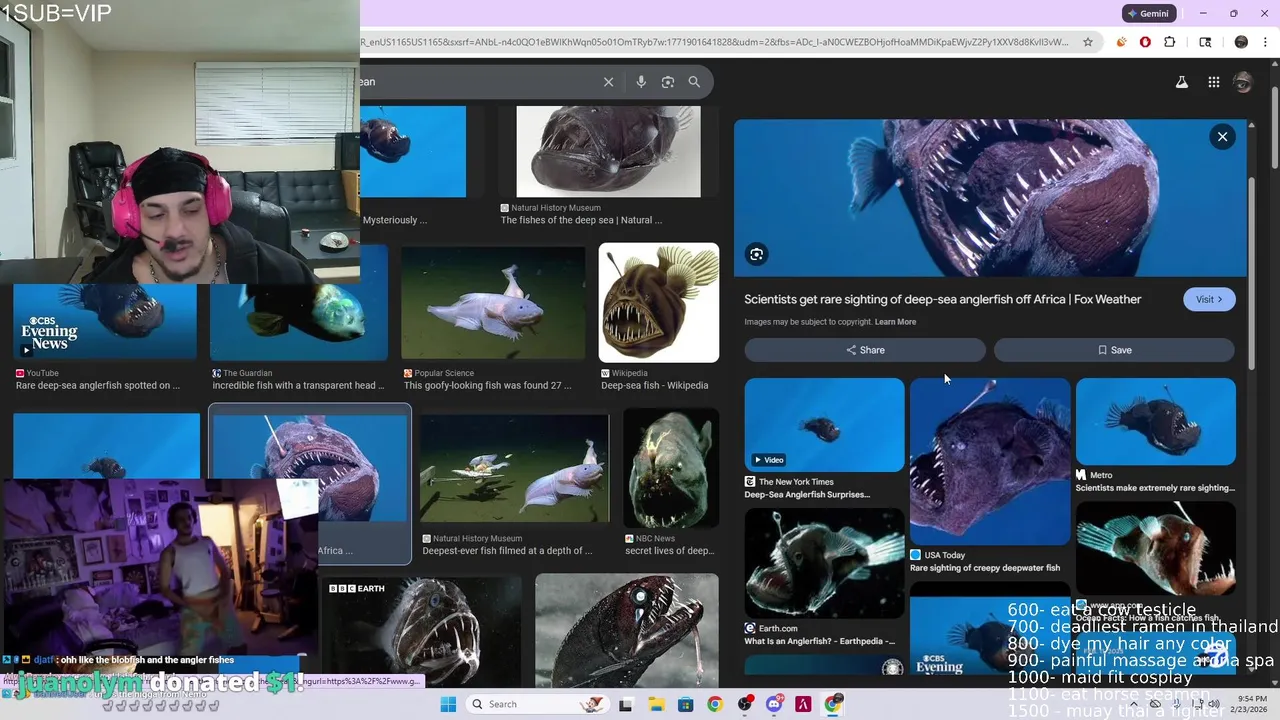Open the Chrome extensions puzzle icon
1280x720 pixels.
(x=1170, y=42)
